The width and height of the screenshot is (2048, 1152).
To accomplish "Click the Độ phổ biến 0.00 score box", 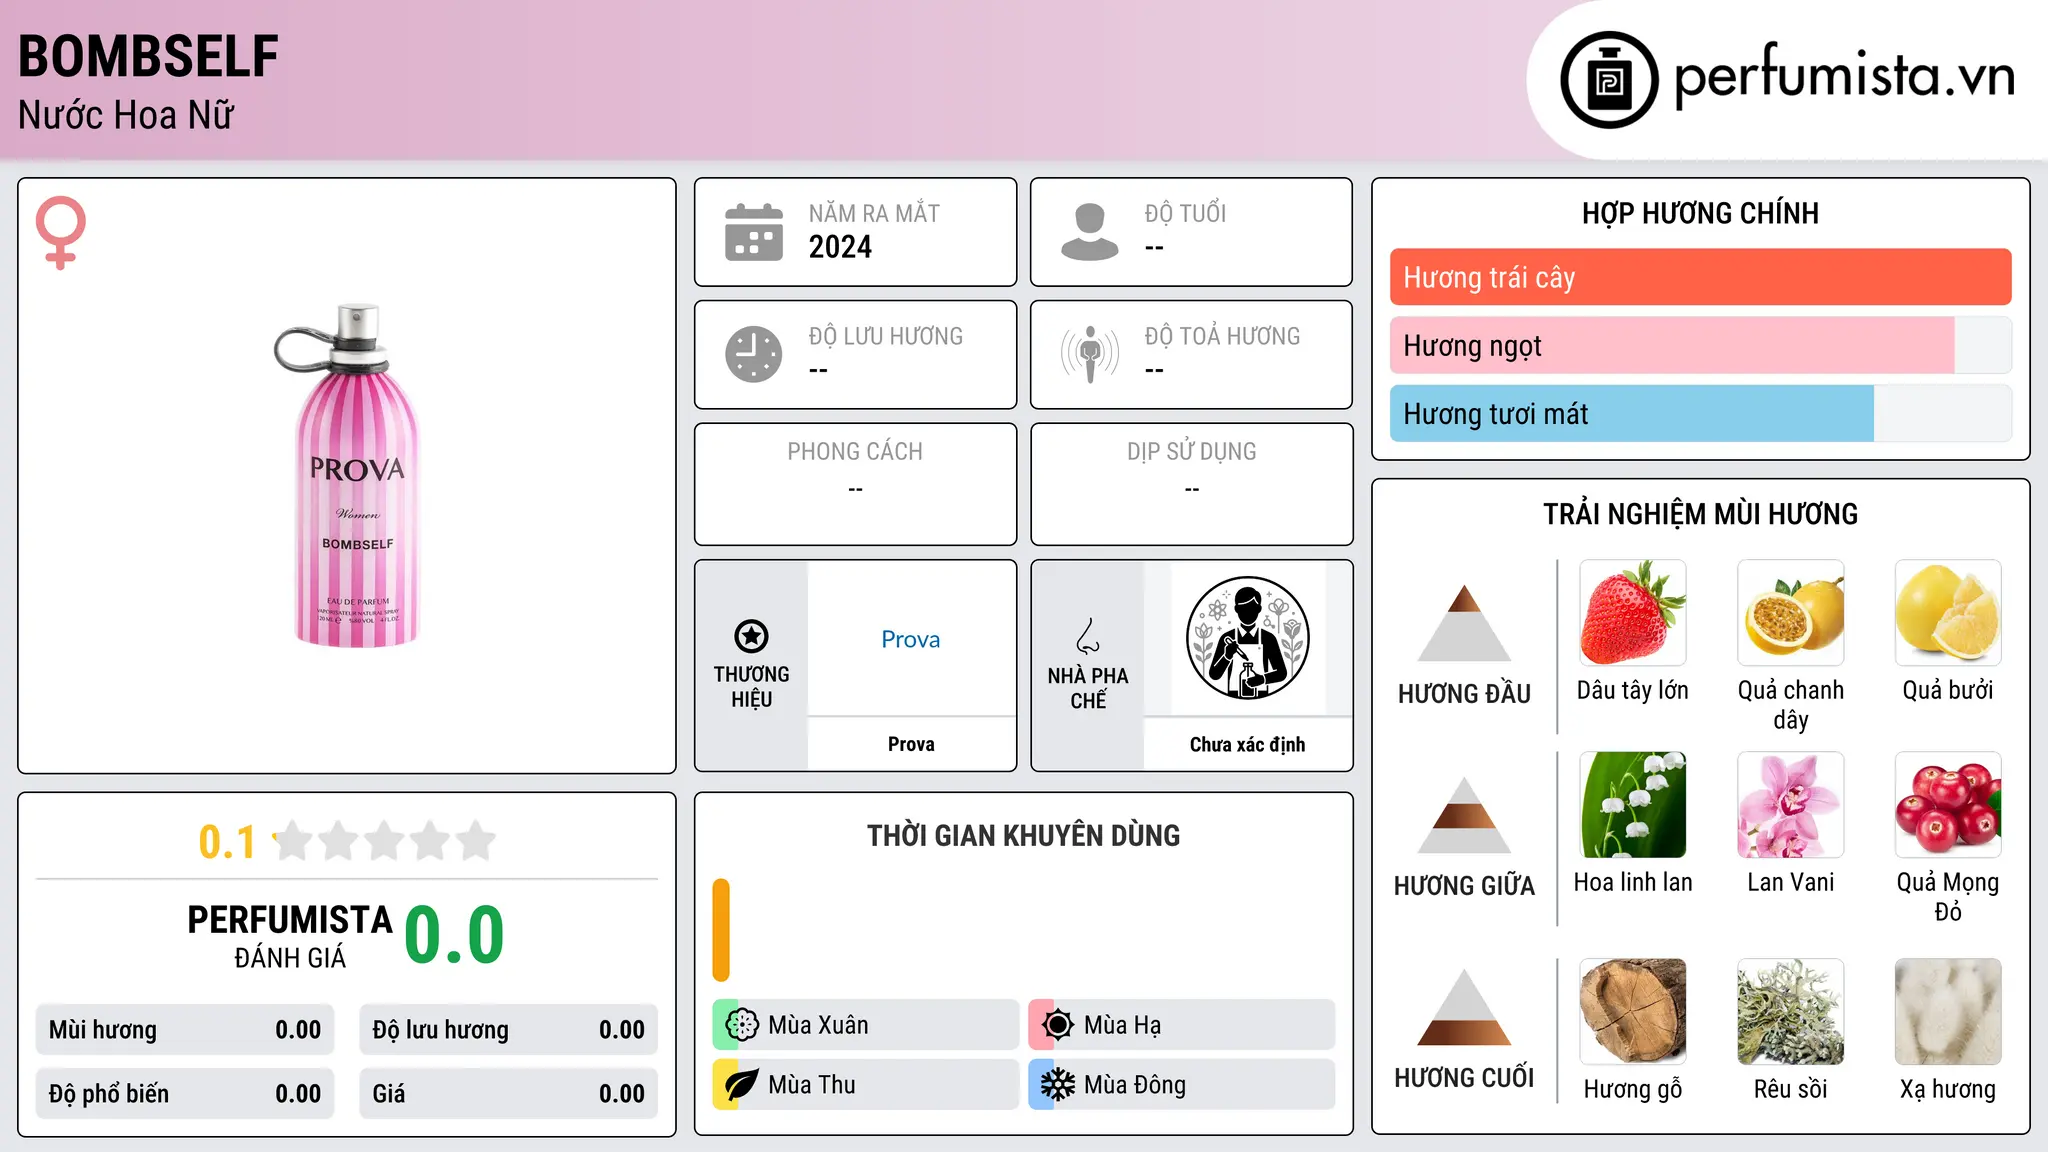I will [185, 1094].
